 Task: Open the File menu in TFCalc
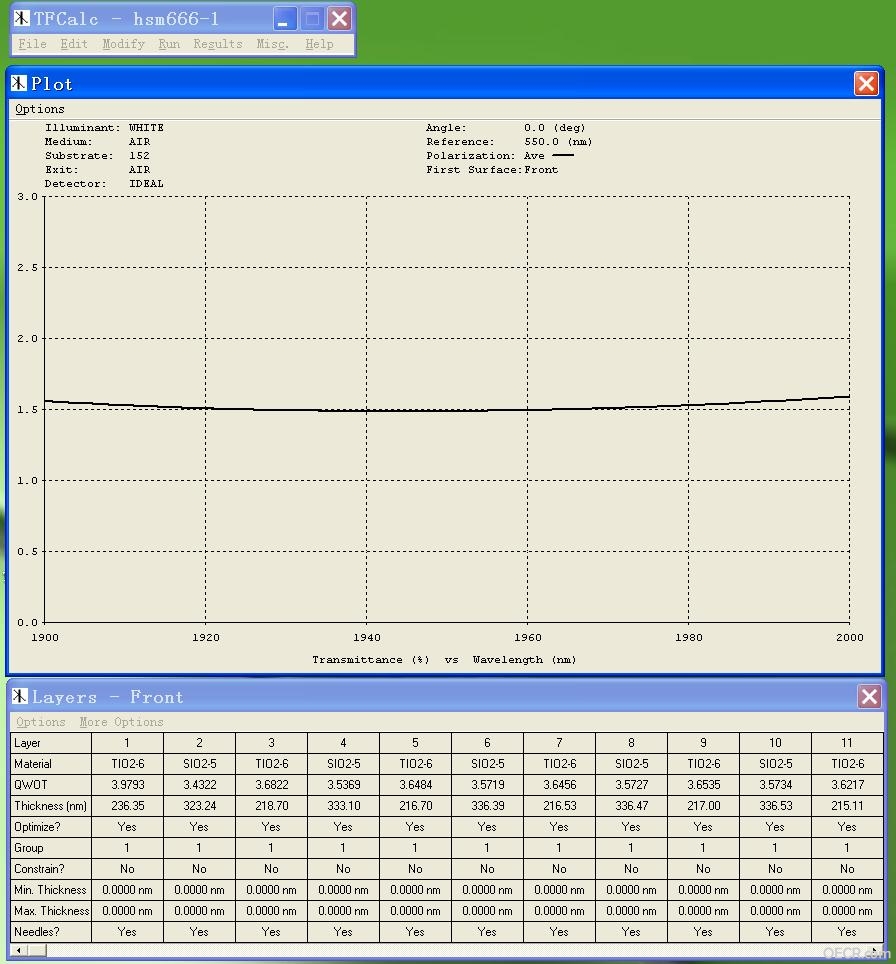coord(32,44)
